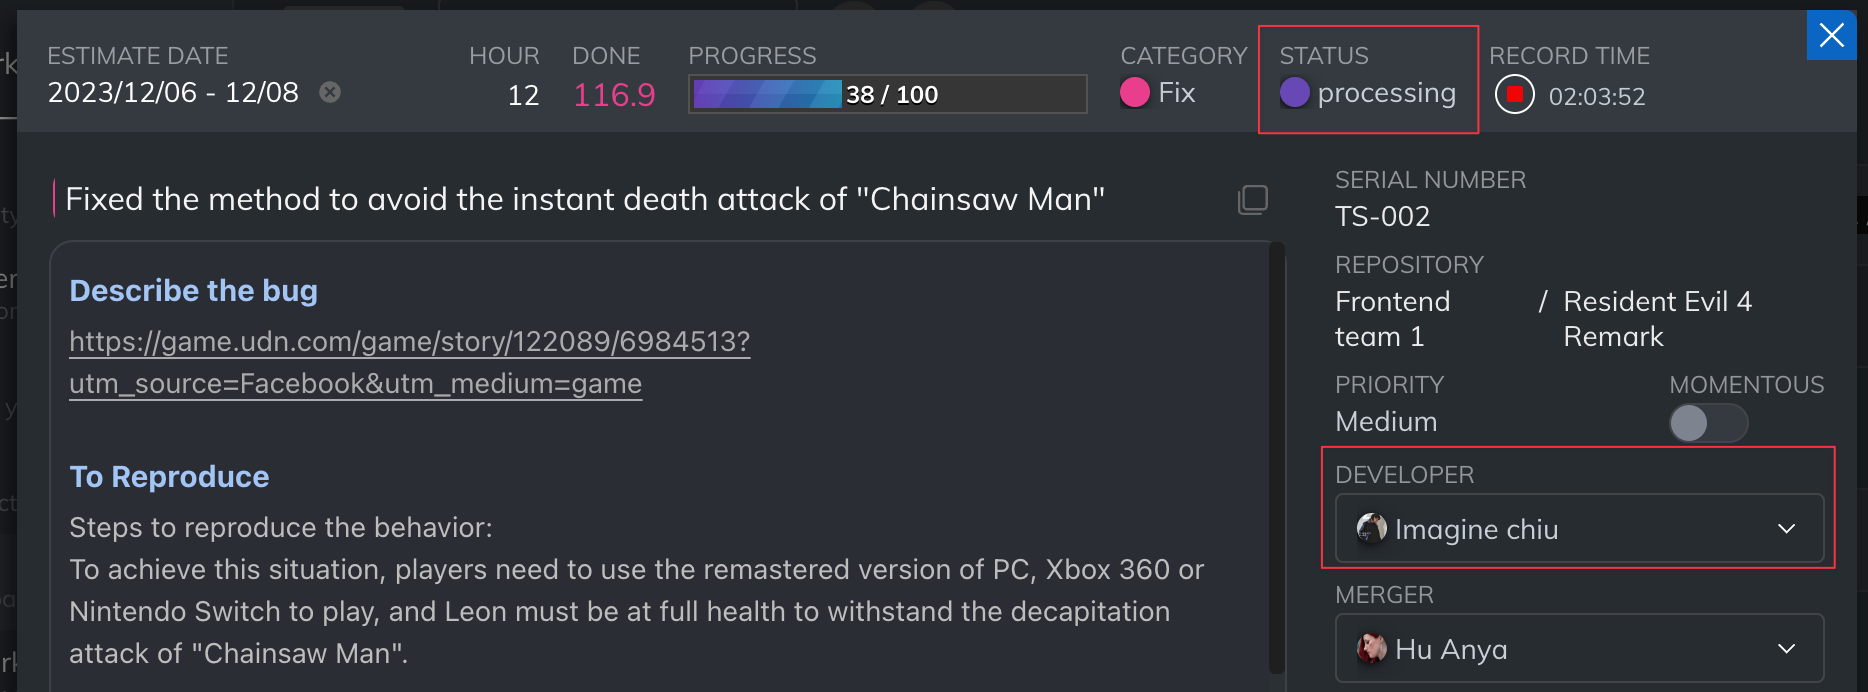Click the pink Fix category dot
Screen dimensions: 1868x692
pos(1135,93)
